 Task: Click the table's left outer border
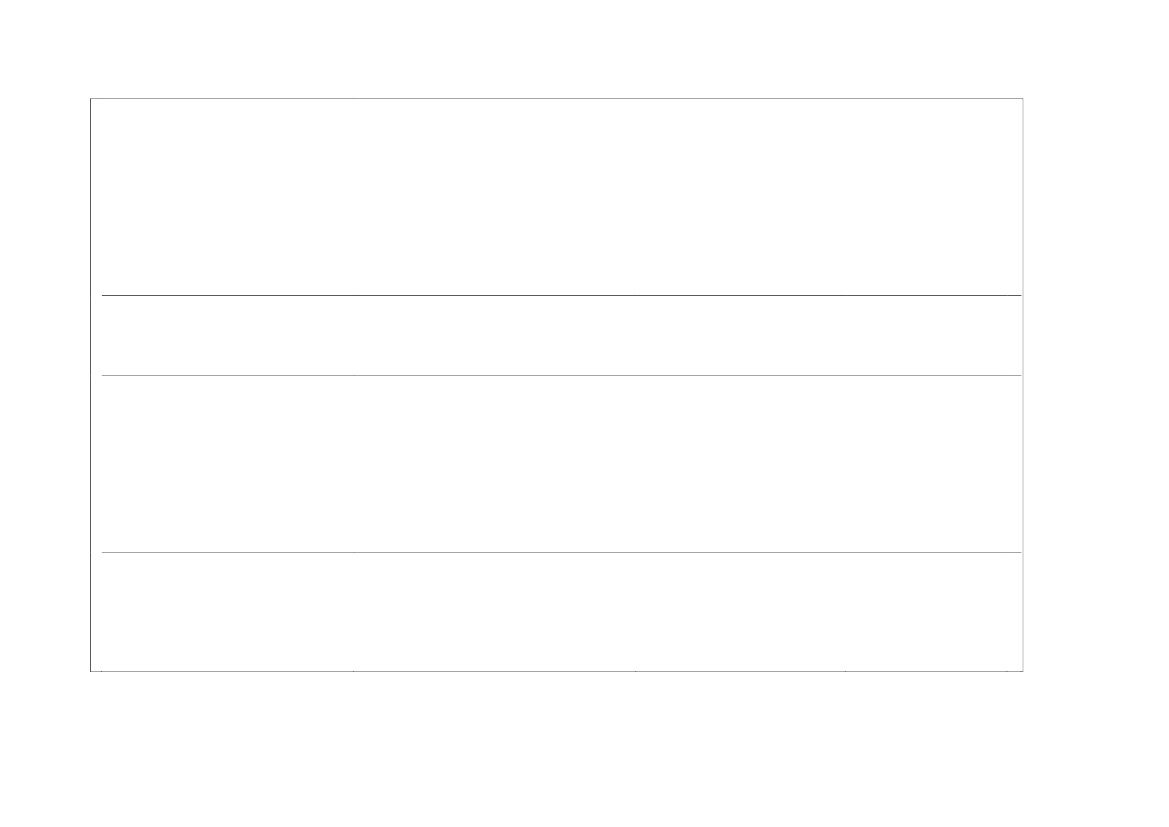point(91,385)
